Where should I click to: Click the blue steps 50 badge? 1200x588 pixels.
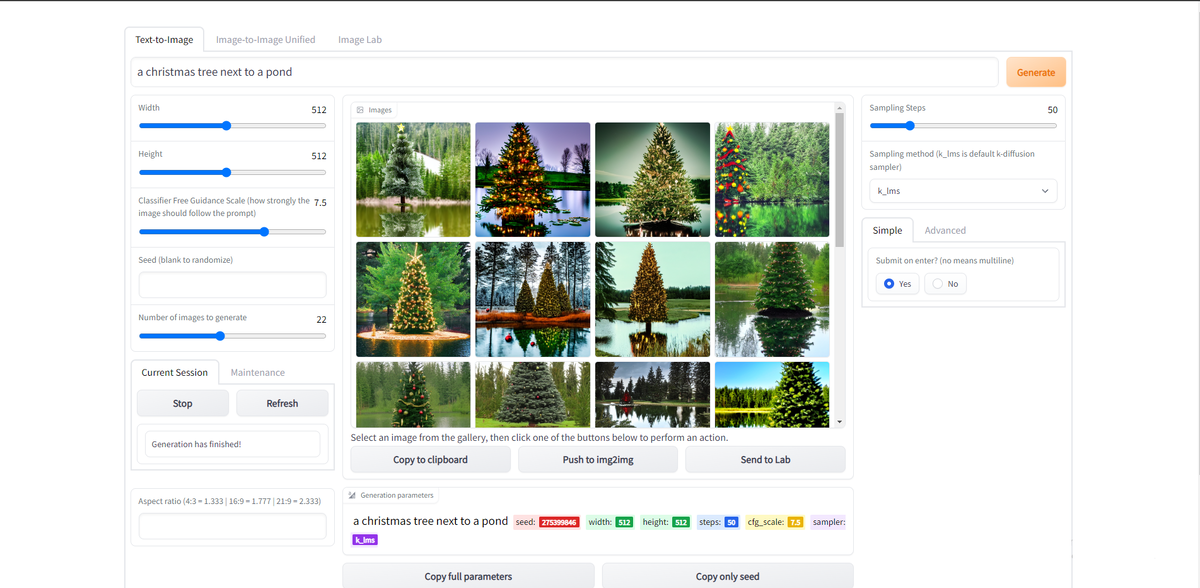coord(730,521)
